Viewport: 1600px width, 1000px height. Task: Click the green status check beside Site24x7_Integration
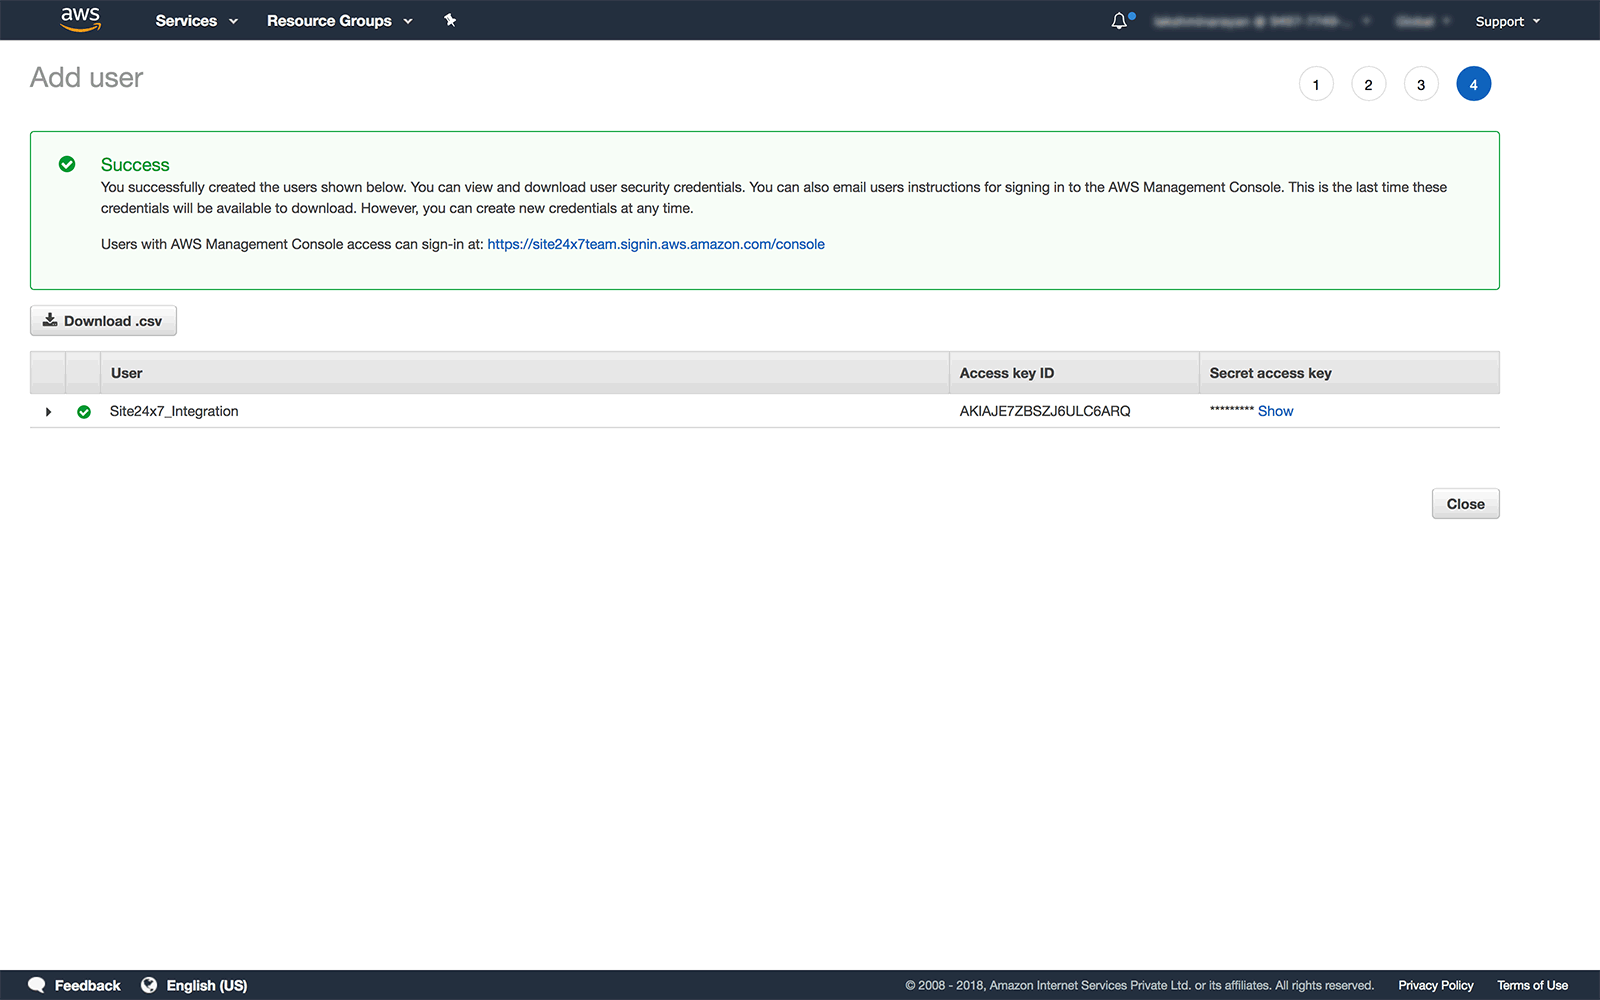tap(84, 412)
